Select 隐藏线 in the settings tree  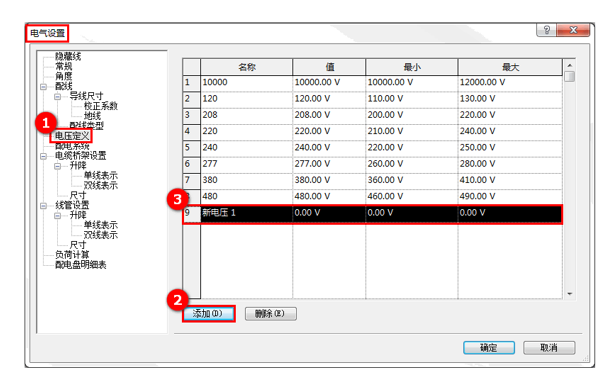click(x=68, y=56)
